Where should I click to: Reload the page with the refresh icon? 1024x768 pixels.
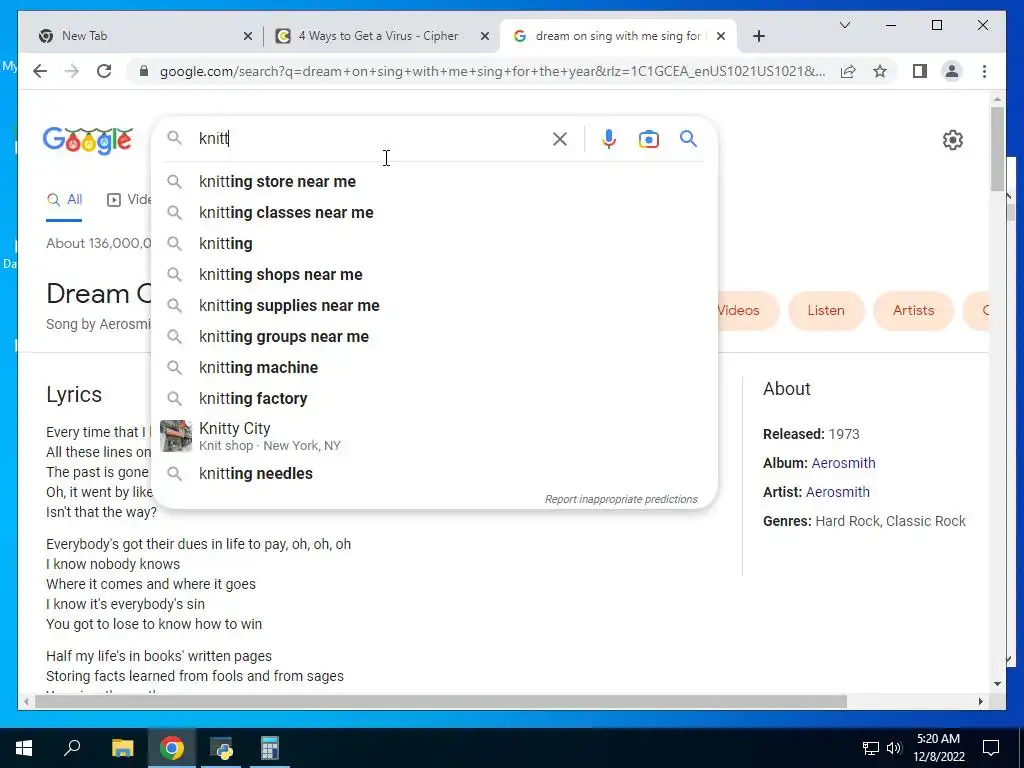click(104, 71)
